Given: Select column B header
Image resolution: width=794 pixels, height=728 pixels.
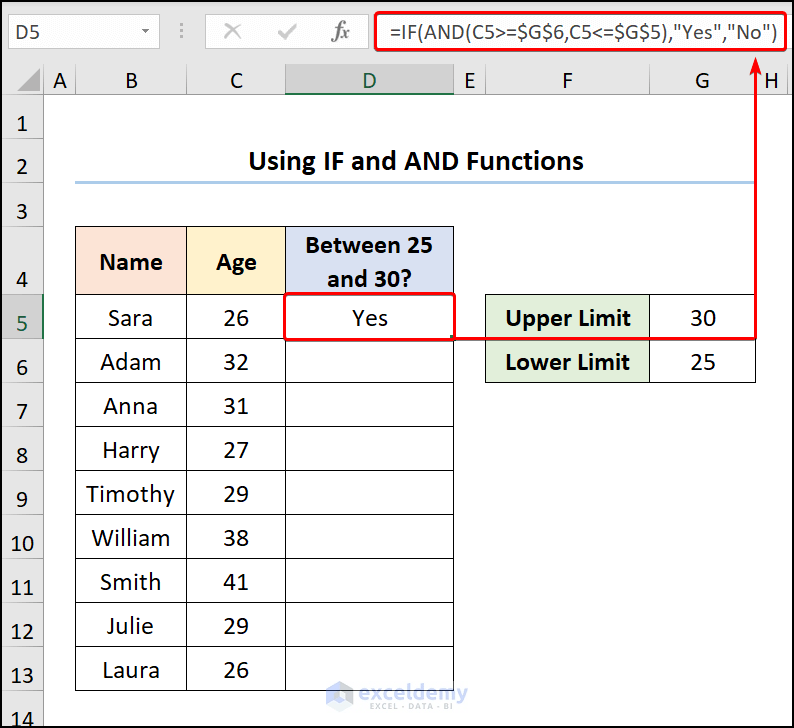Looking at the screenshot, I should pyautogui.click(x=131, y=80).
